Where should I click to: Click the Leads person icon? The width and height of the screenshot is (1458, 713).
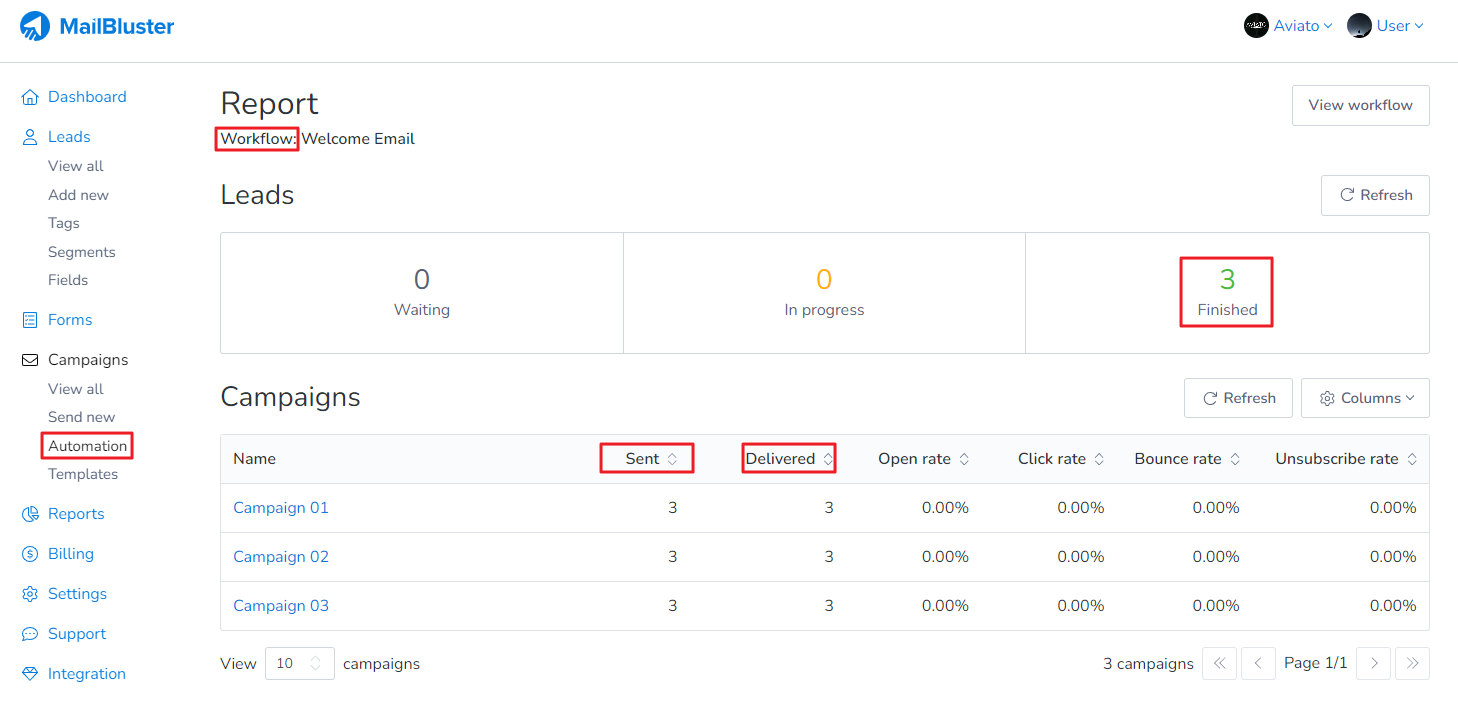click(30, 137)
